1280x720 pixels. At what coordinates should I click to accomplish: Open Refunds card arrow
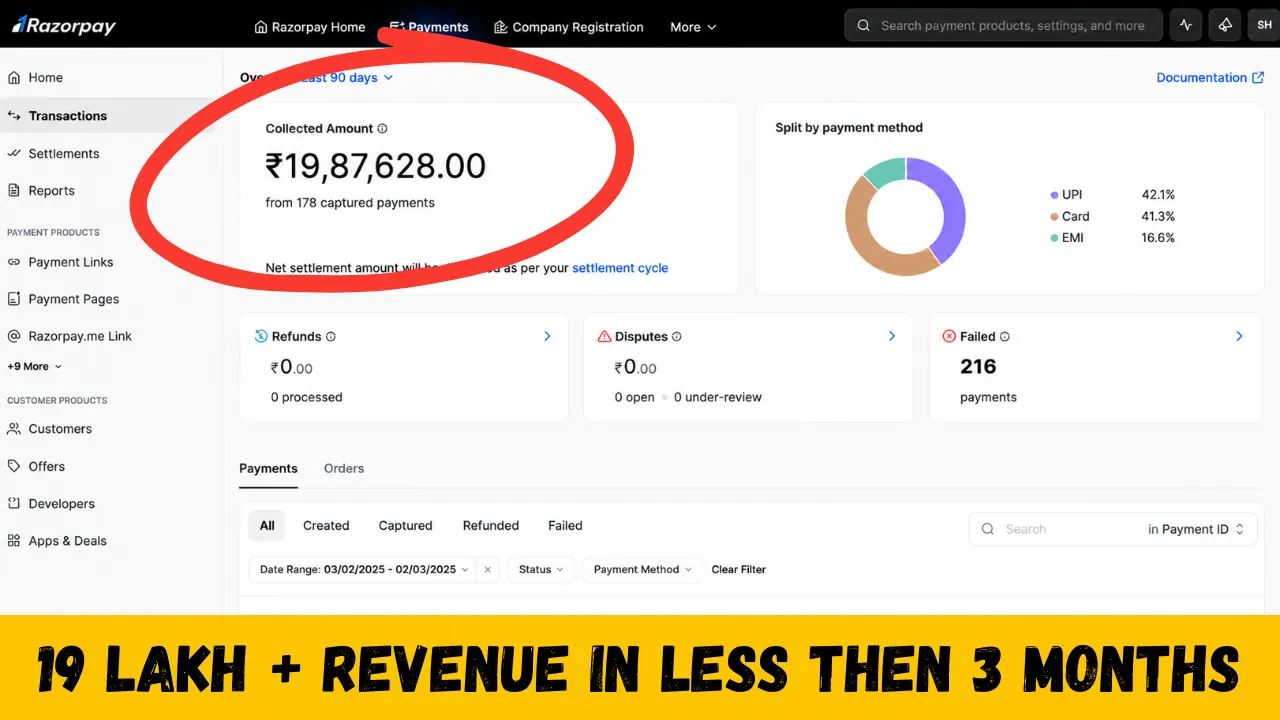tap(547, 337)
